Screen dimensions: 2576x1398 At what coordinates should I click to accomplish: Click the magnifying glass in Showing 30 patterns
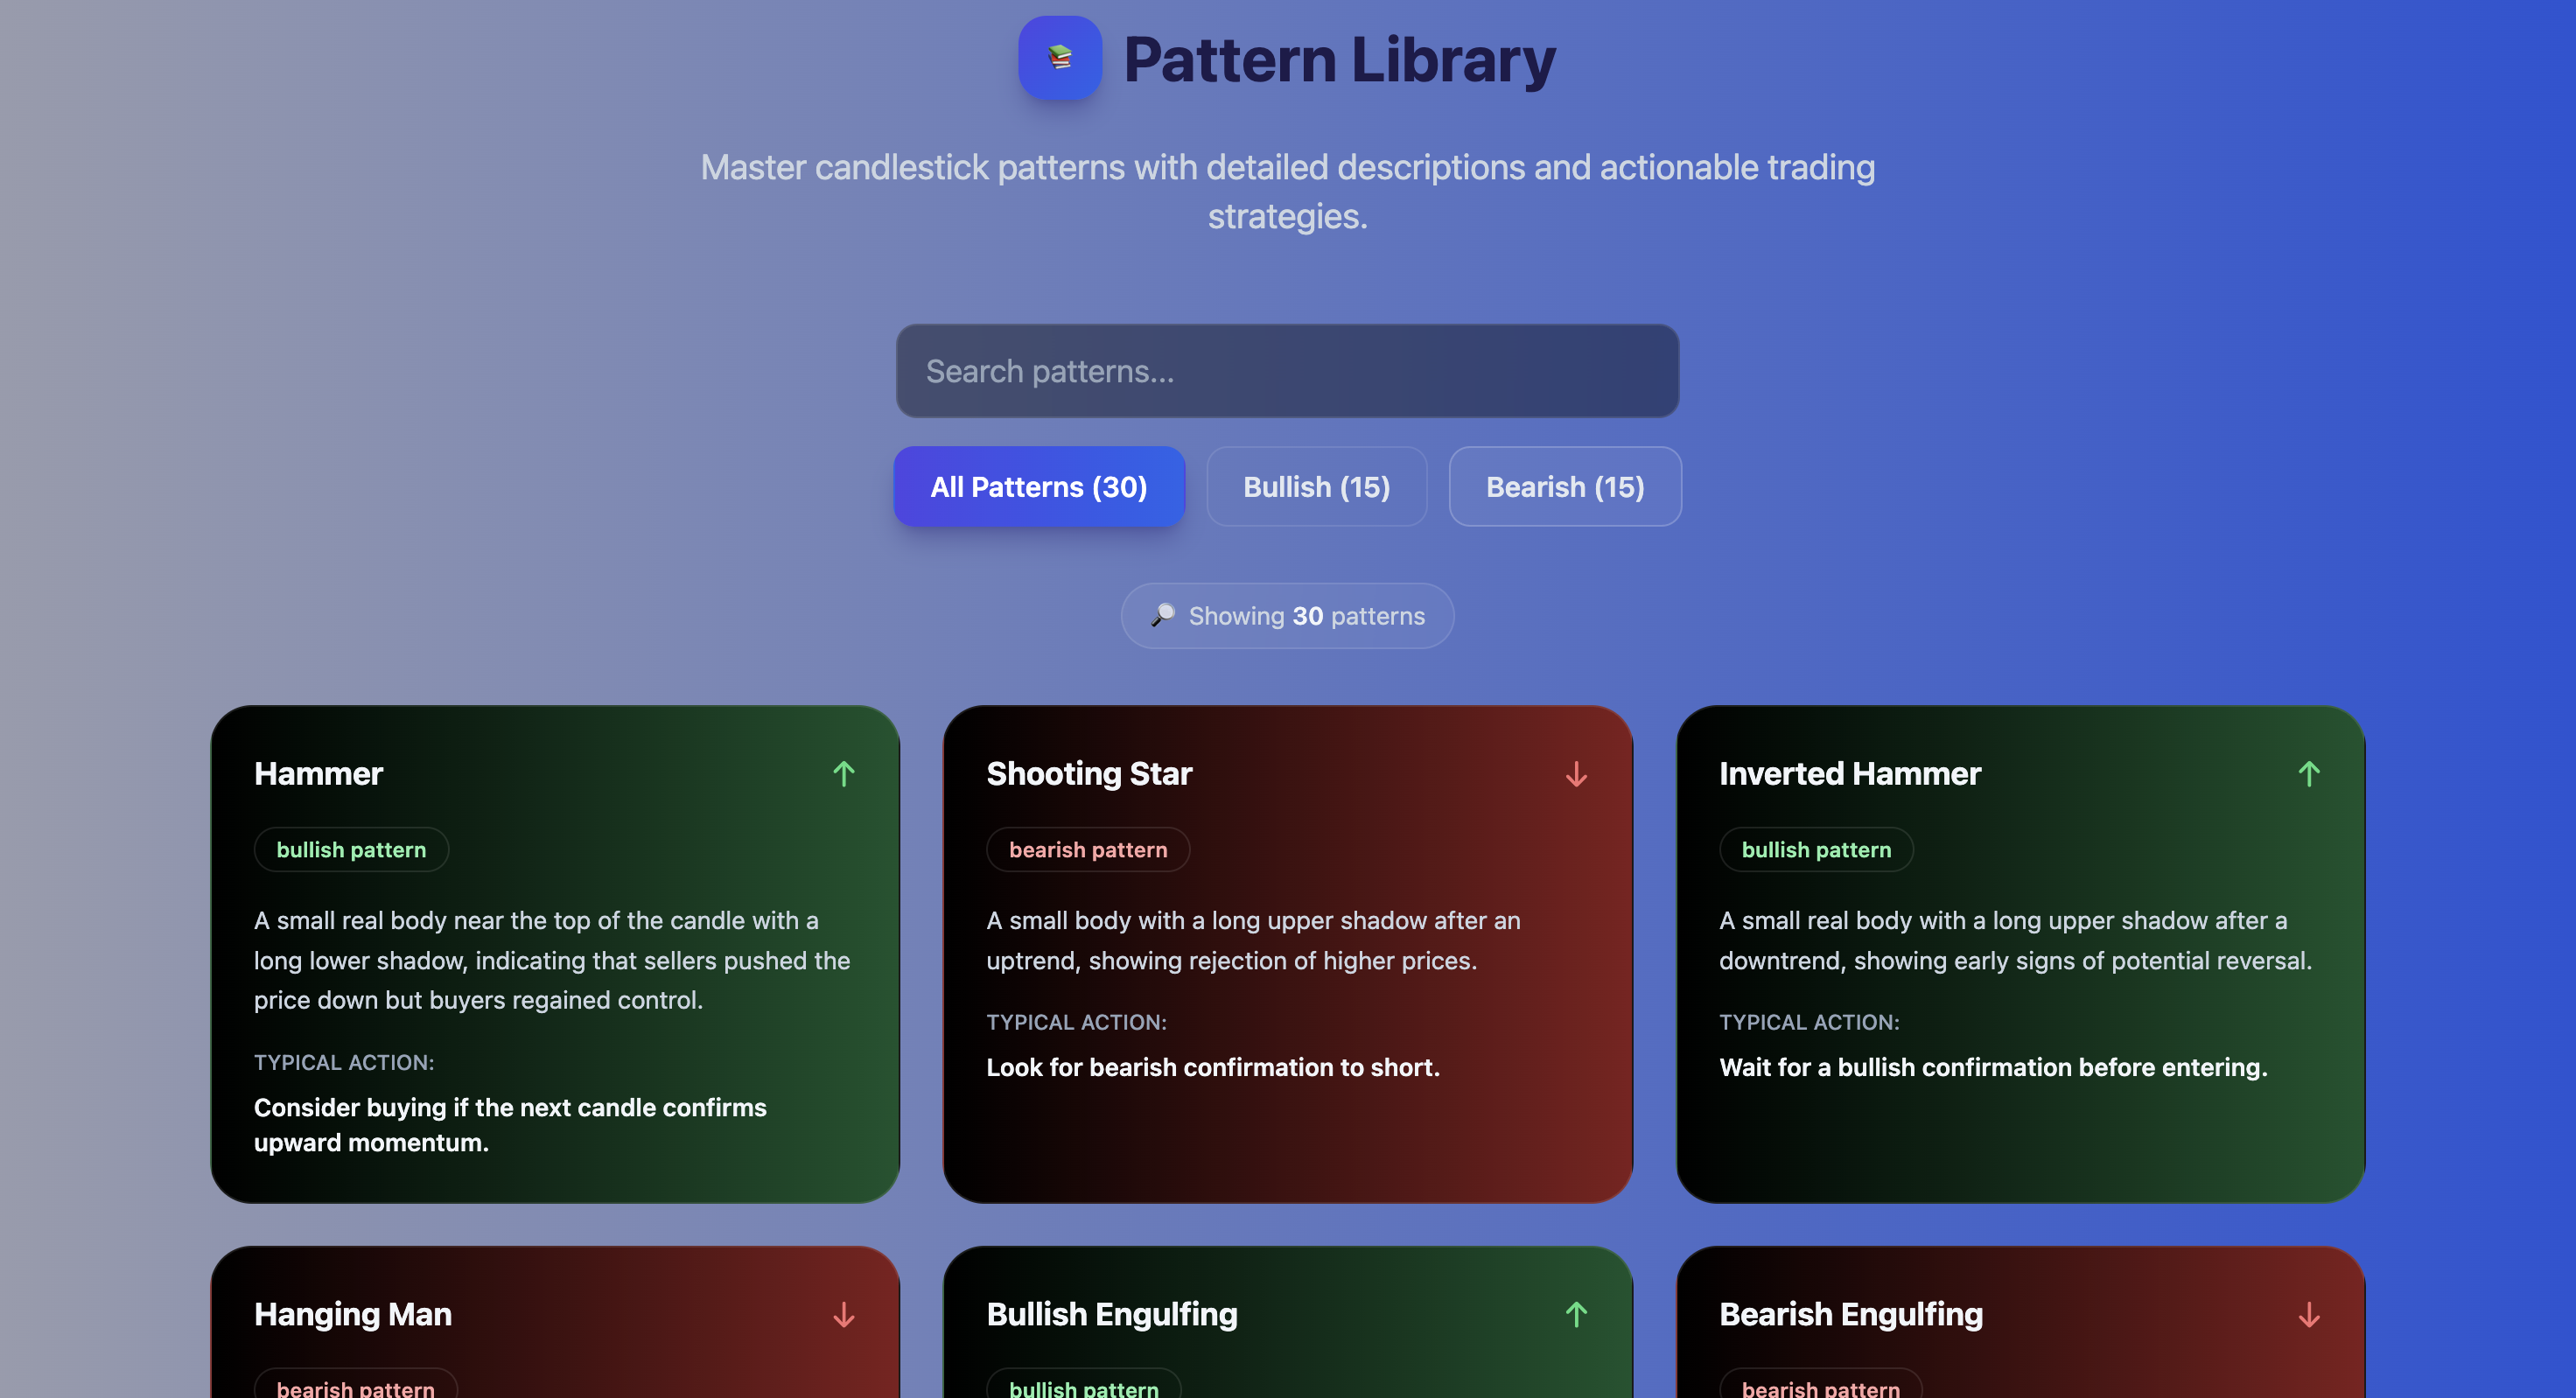(1162, 615)
